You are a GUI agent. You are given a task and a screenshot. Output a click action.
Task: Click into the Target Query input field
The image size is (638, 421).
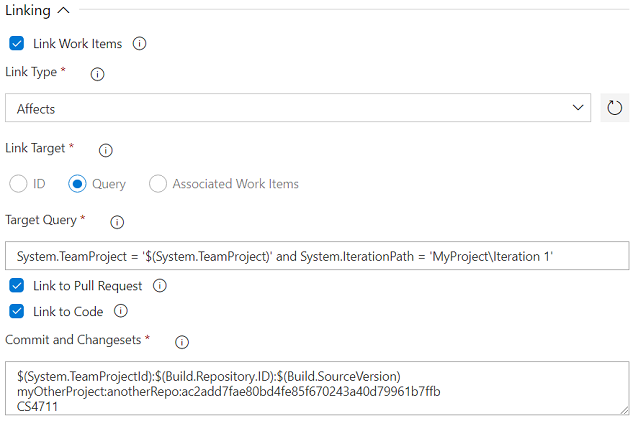click(317, 256)
